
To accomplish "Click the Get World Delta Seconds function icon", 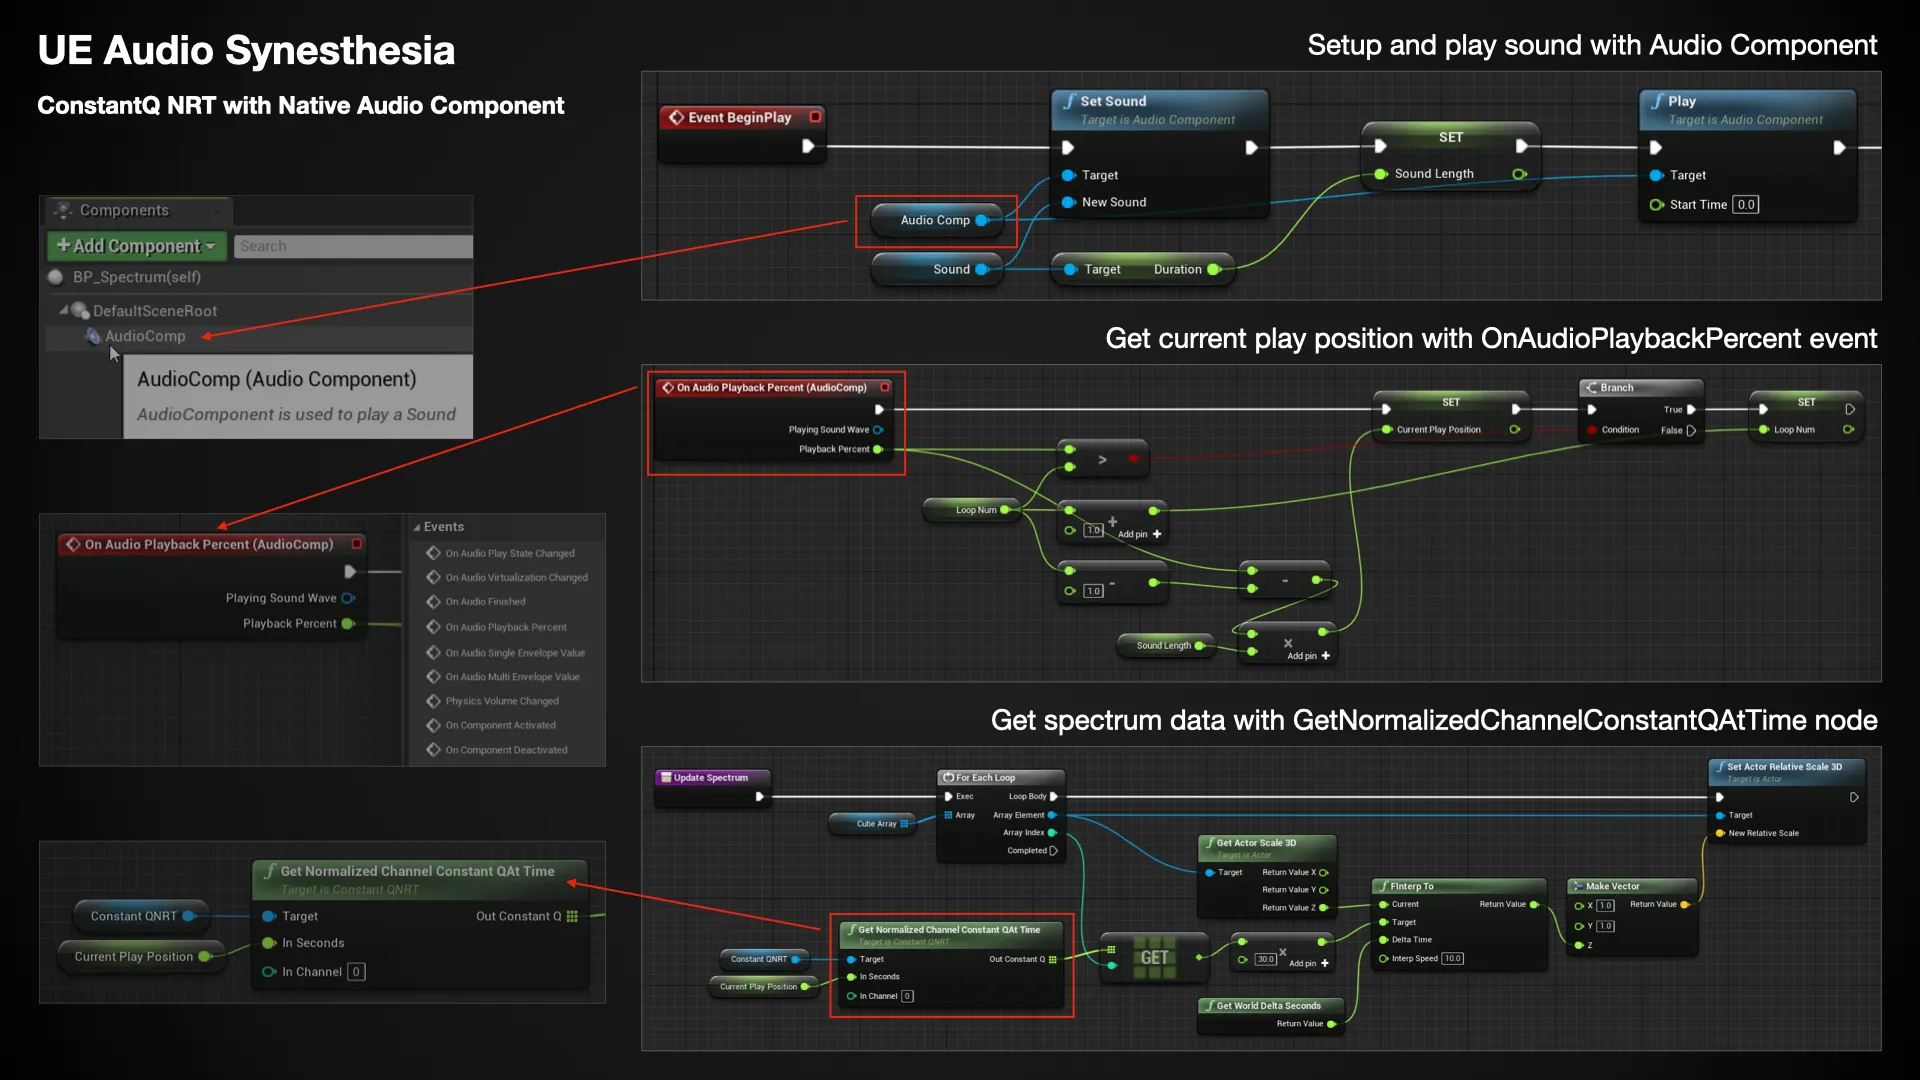I will click(1210, 1006).
